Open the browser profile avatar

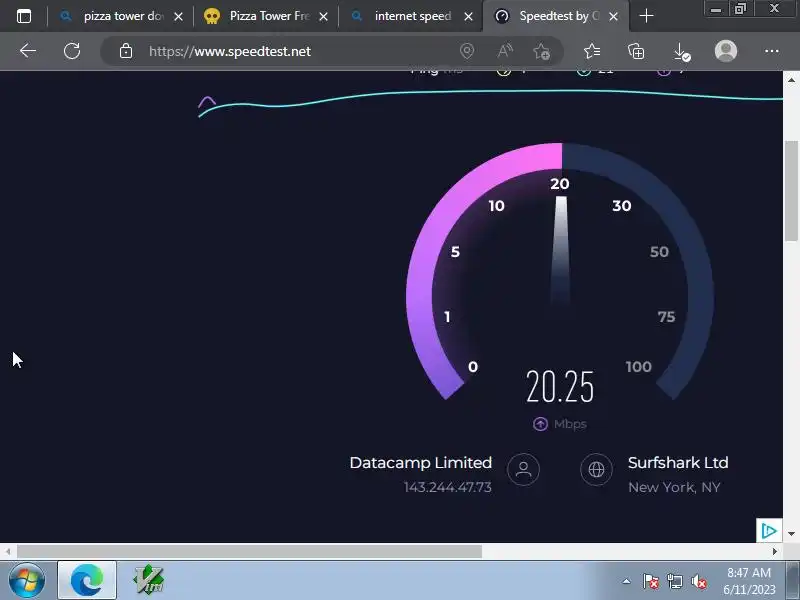point(726,51)
